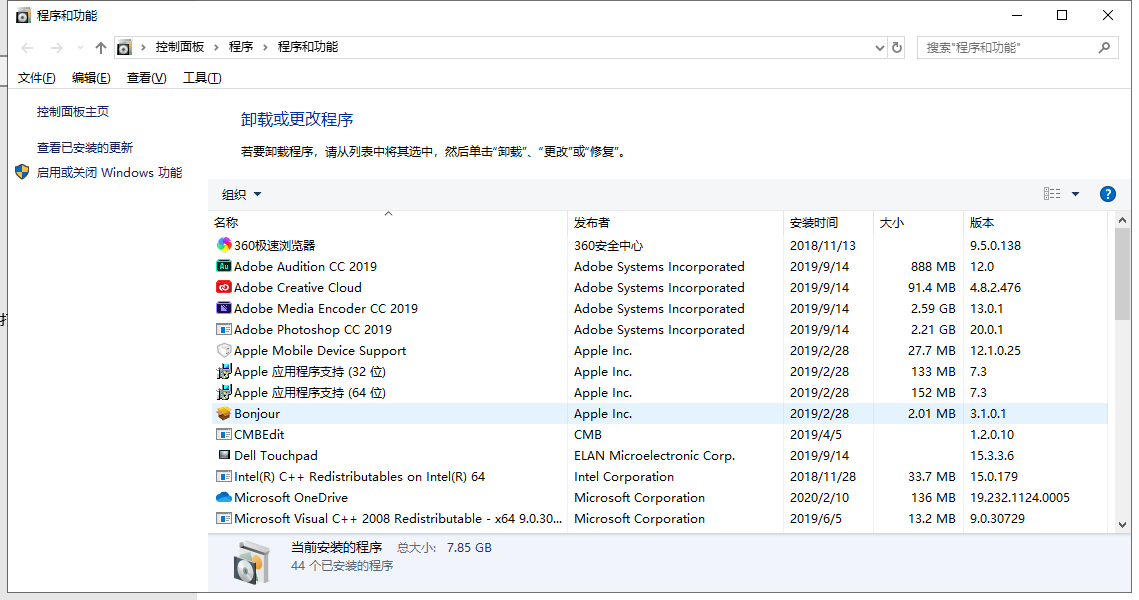Click the size value 888 MB

[933, 267]
